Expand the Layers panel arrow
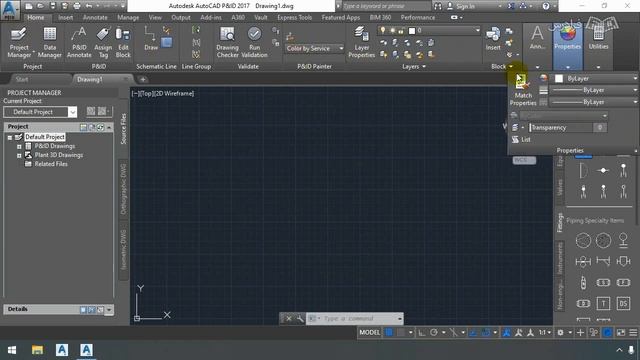Viewport: 640px width, 360px height. [424, 67]
